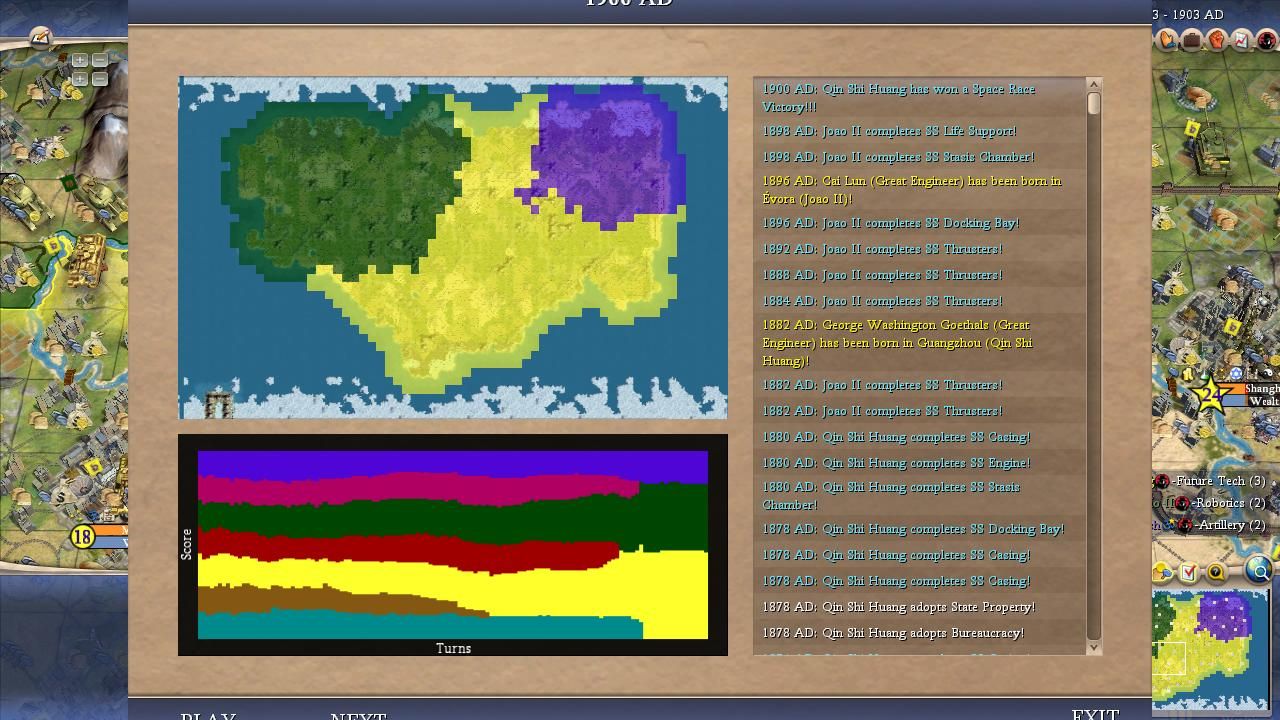
Task: Select 'Qin Shi Huang completes SS Engine' entry
Action: 919,463
